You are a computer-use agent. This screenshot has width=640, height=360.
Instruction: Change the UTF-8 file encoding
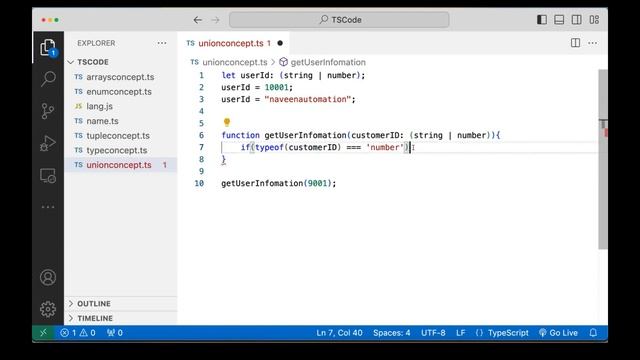[433, 333]
